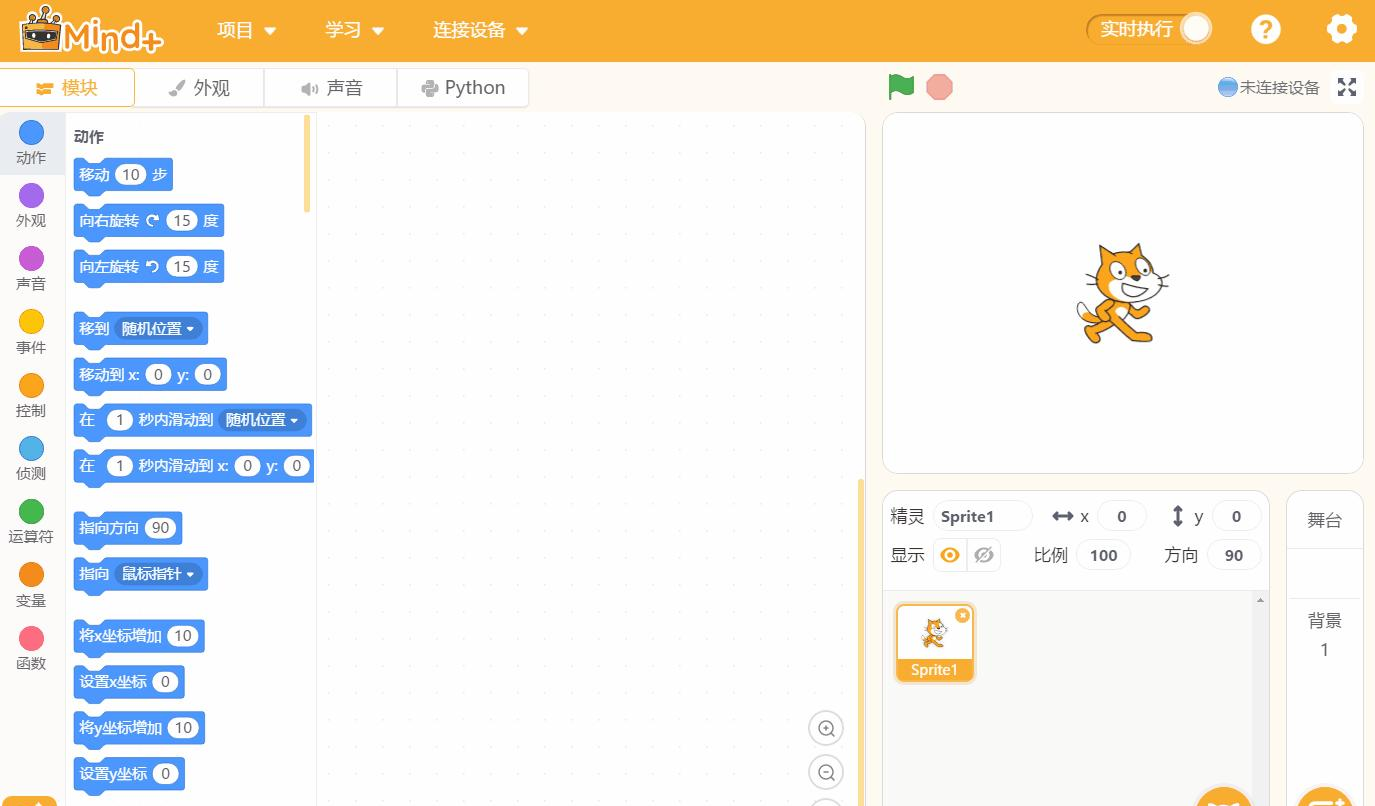Edit the 方向 direction field
The width and height of the screenshot is (1375, 806).
[x=1234, y=555]
